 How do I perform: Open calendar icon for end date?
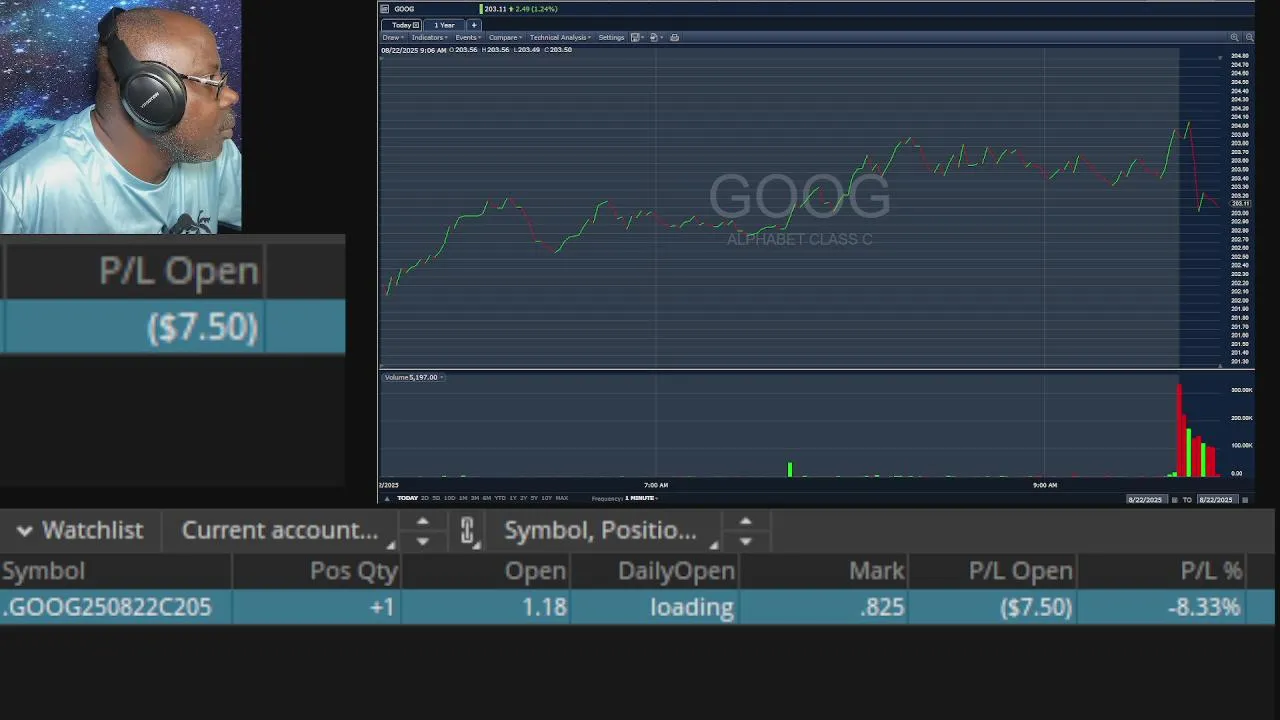pos(1245,500)
